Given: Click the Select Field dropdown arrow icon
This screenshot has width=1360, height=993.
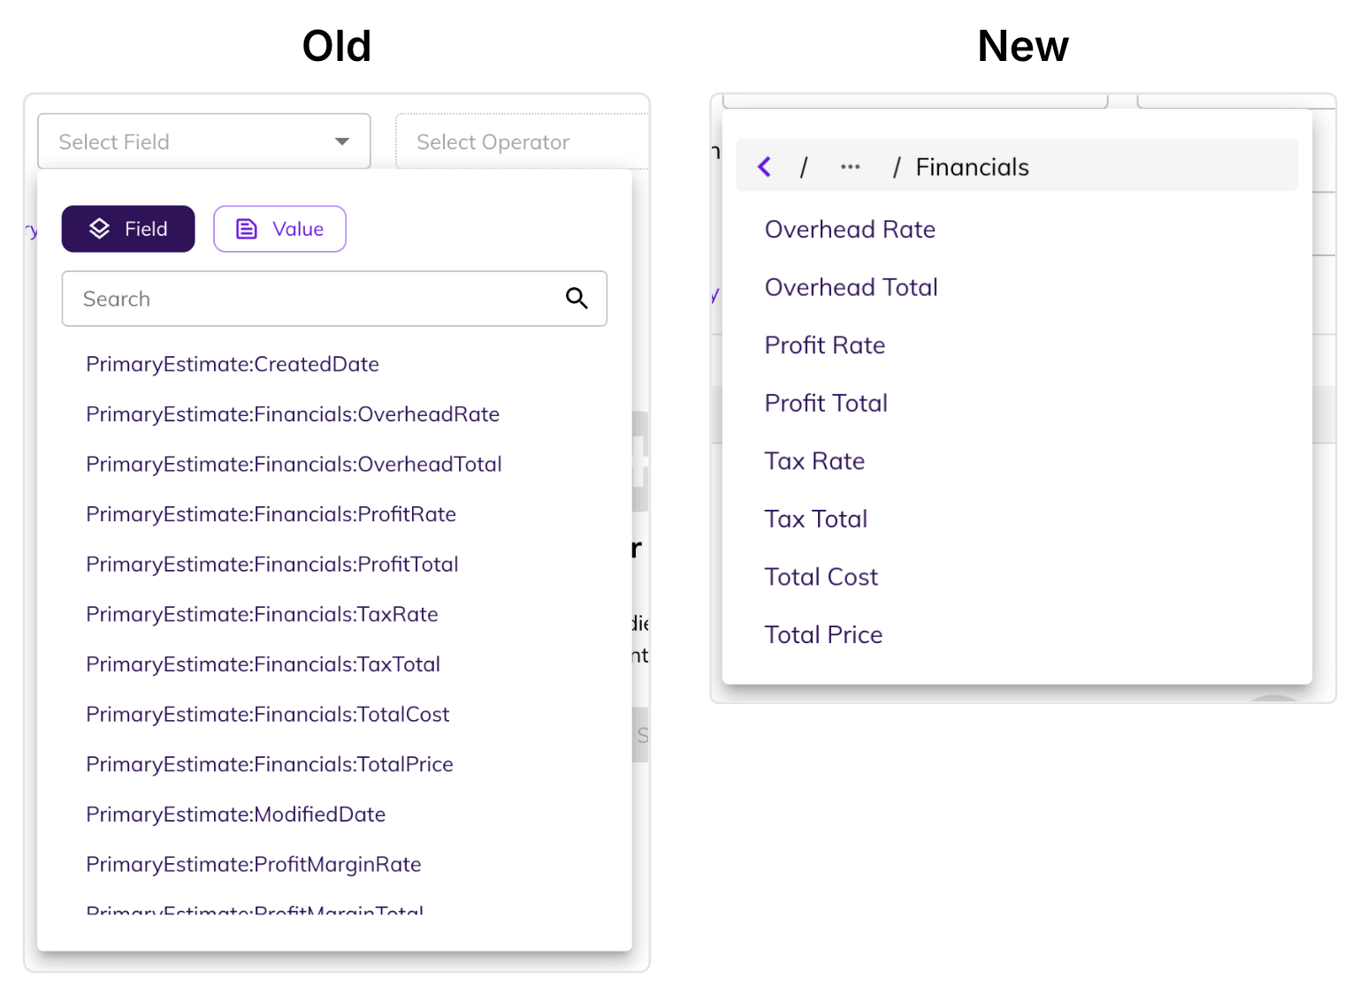Looking at the screenshot, I should point(341,141).
